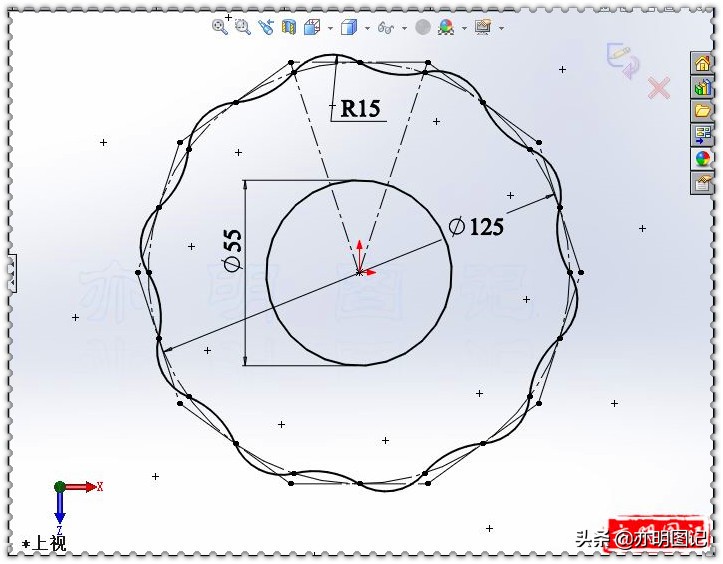
Task: Expand the Display Style dropdown arrow
Action: tap(366, 29)
